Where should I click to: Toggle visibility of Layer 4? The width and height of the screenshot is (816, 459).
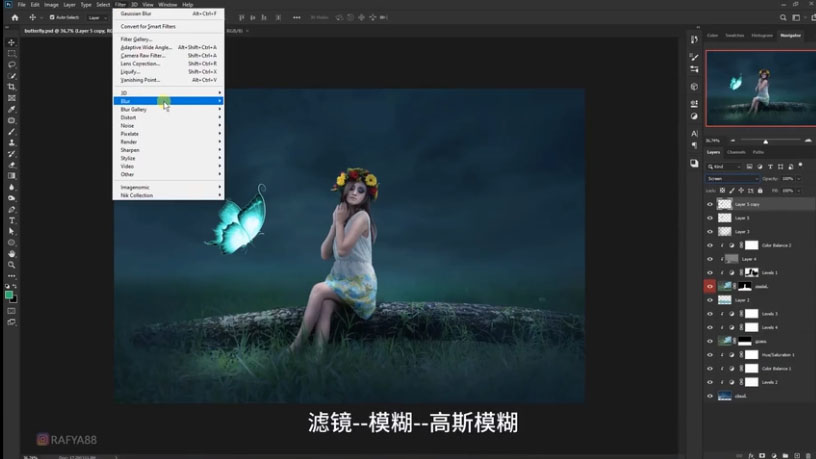pos(710,259)
